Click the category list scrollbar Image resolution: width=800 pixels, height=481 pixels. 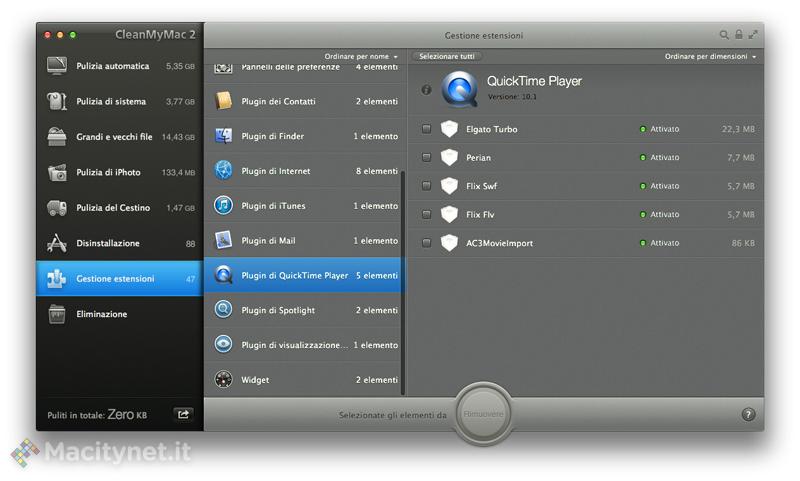point(403,282)
